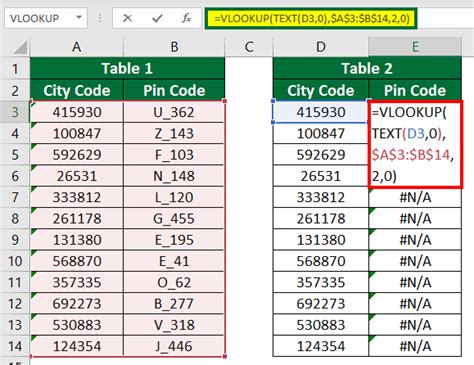Screen dimensions: 474x365
Task: Click Pin Code header in Table 1
Action: tap(174, 90)
